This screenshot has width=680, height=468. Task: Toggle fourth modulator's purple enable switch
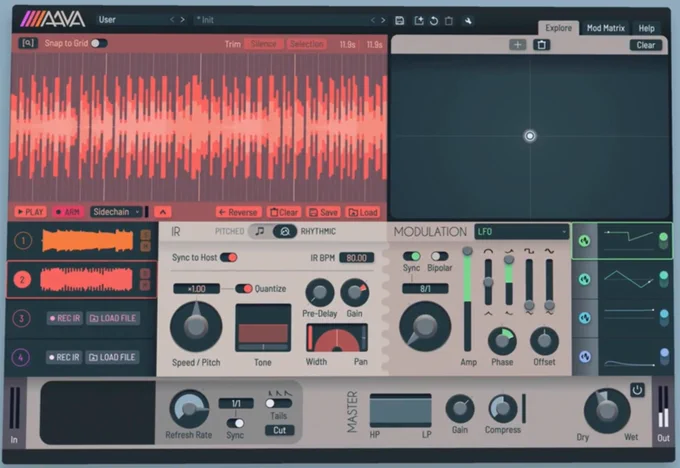664,356
